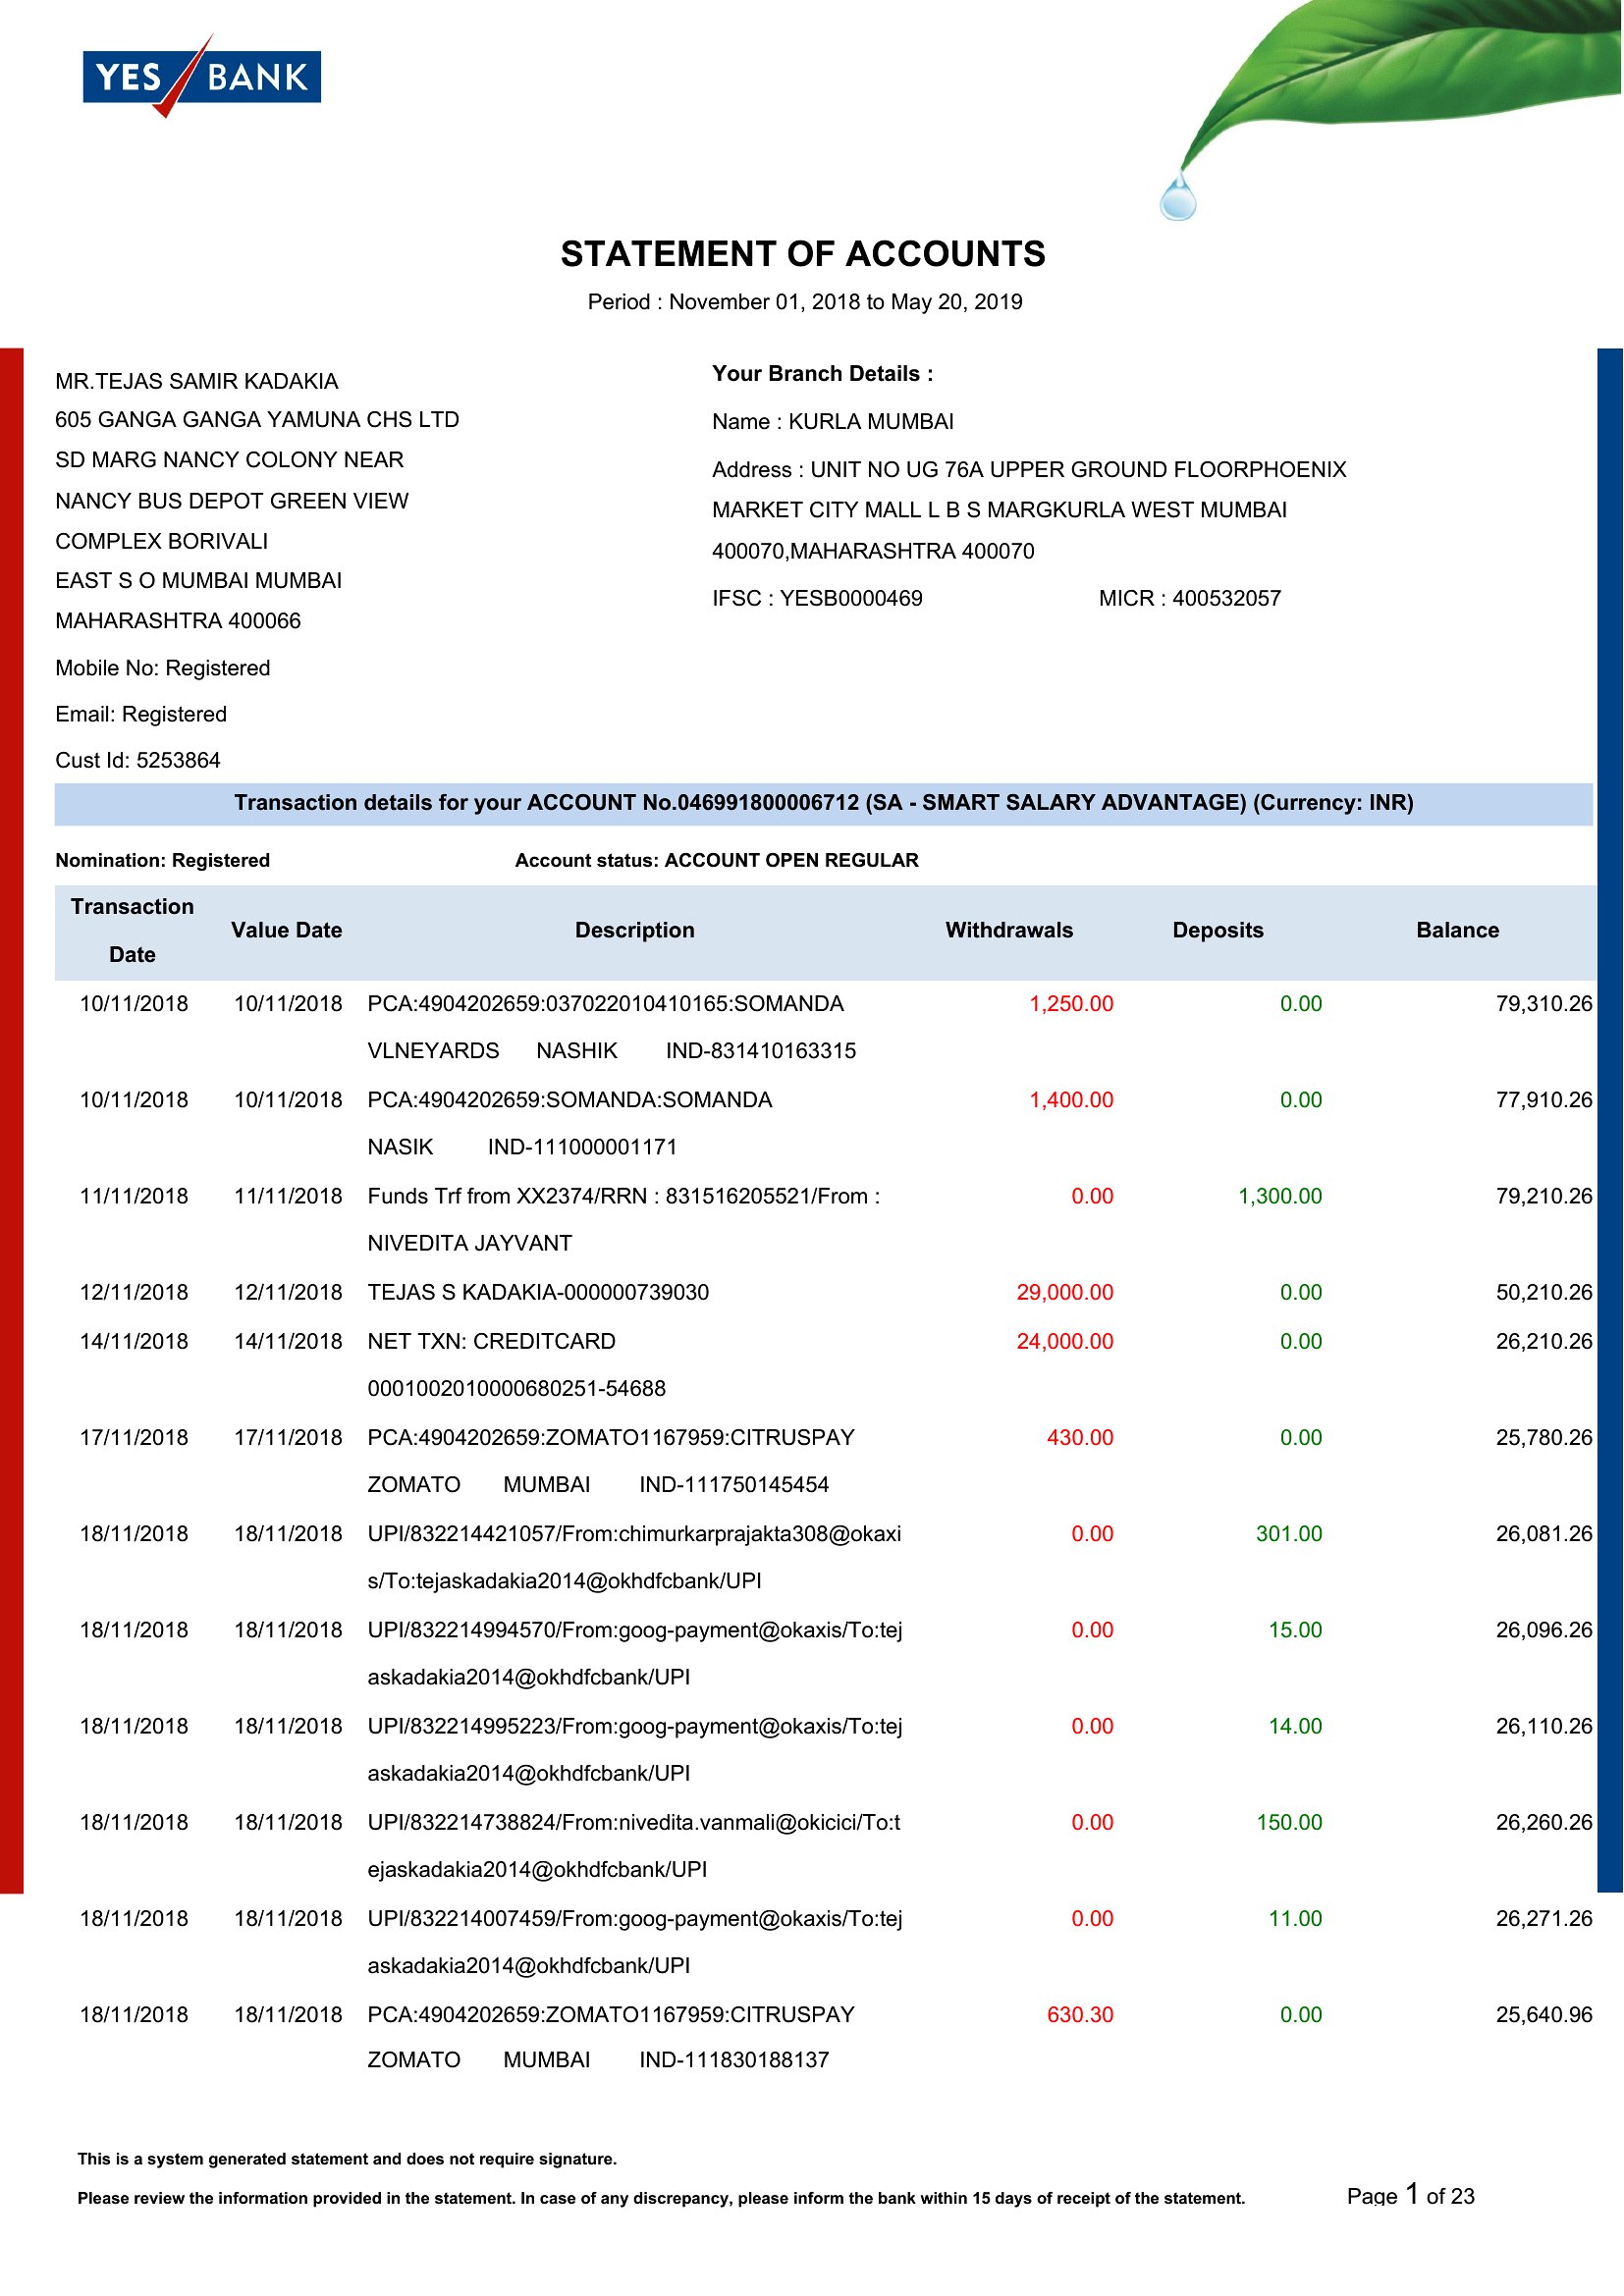Click balance 79,310.26
This screenshot has width=1624, height=2296.
pos(1544,1003)
